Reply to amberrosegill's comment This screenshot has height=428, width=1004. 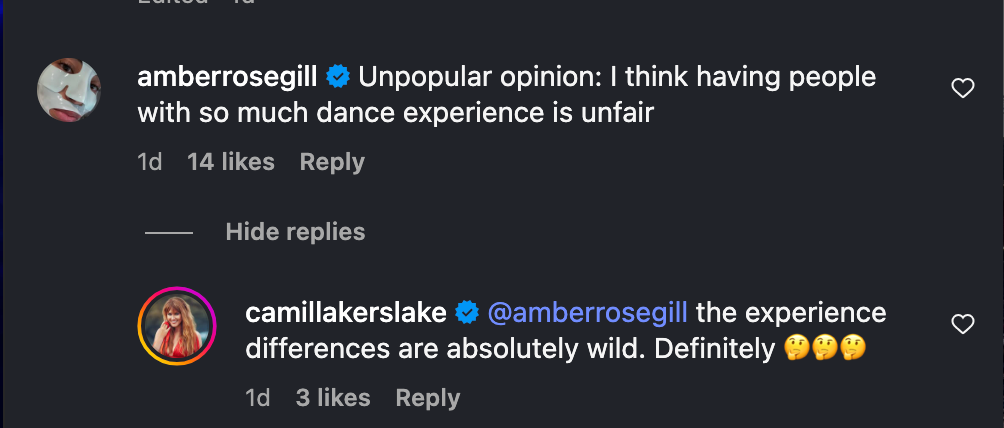(x=332, y=162)
